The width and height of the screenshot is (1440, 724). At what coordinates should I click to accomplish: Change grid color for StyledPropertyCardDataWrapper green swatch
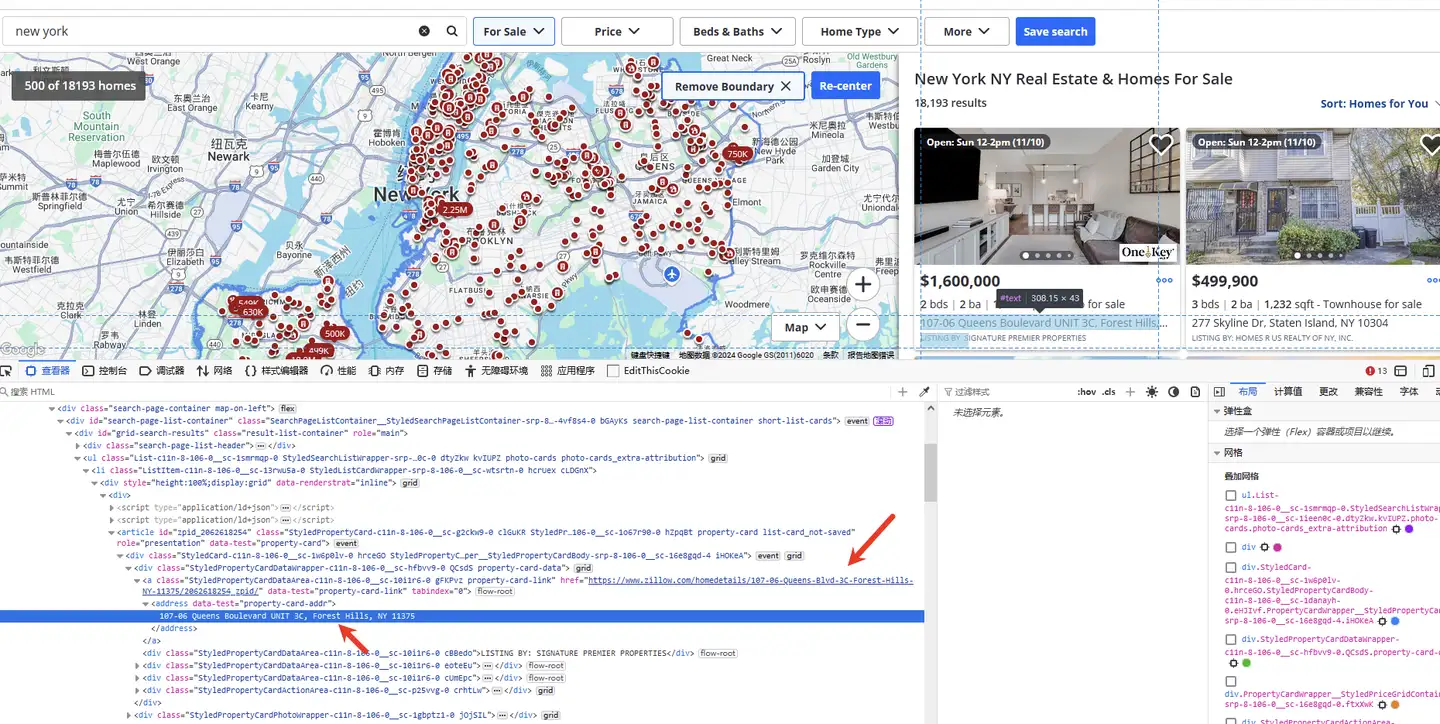pos(1247,662)
